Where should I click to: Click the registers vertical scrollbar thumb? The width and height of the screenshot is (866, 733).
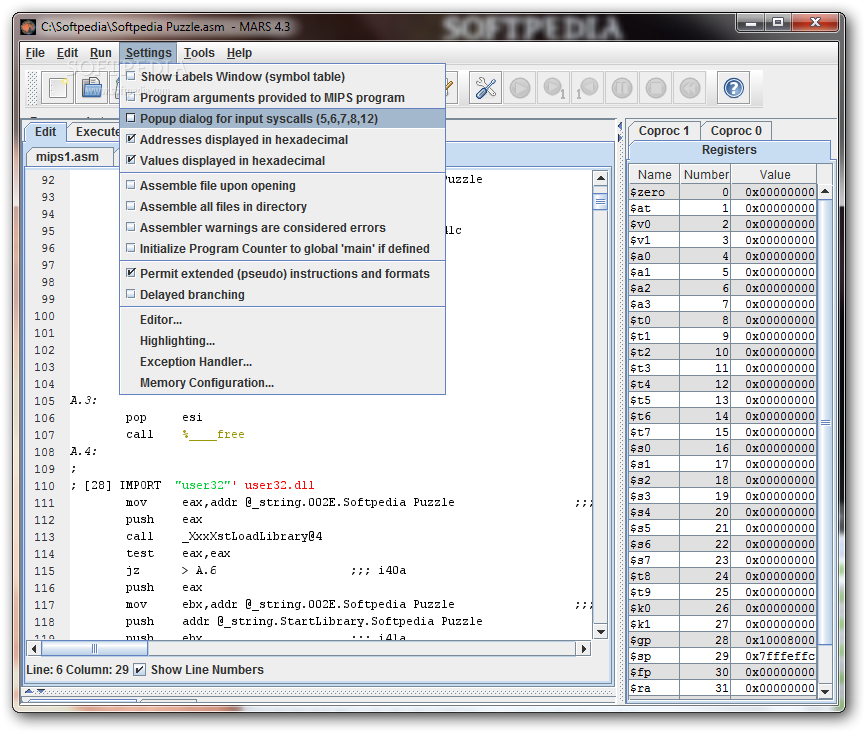coord(825,423)
